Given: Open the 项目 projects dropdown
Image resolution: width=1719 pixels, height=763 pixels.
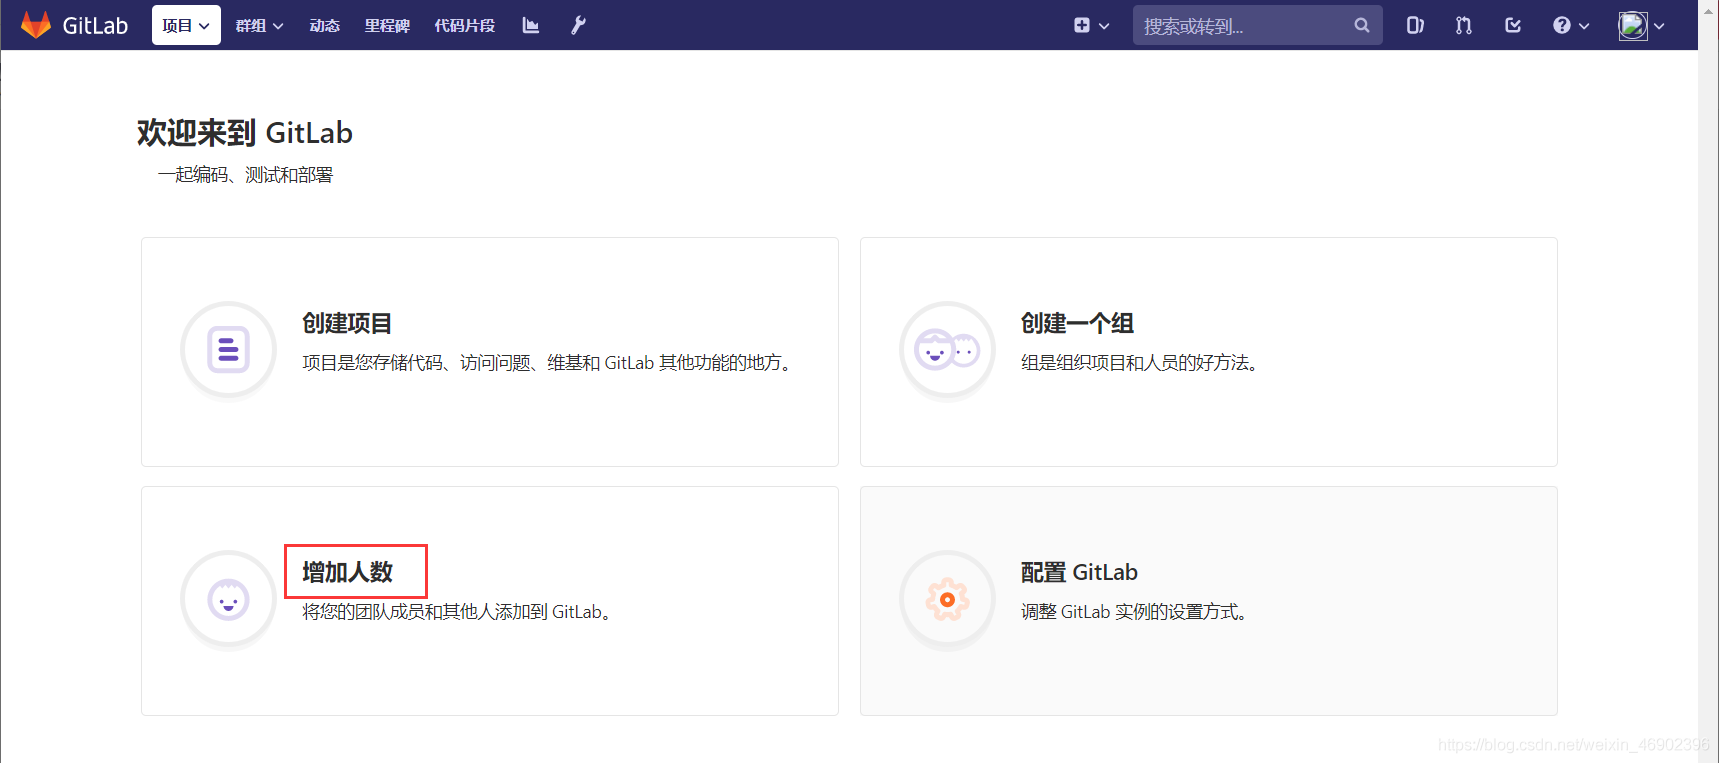Looking at the screenshot, I should tap(186, 25).
